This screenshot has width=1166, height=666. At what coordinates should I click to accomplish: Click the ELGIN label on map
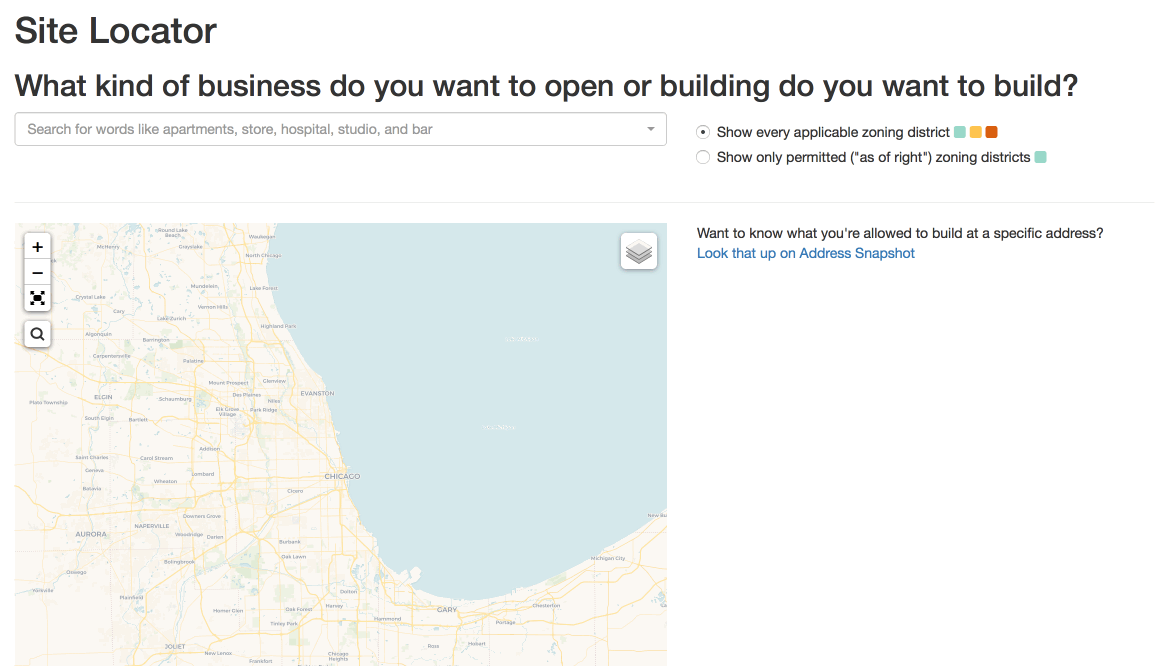point(103,397)
